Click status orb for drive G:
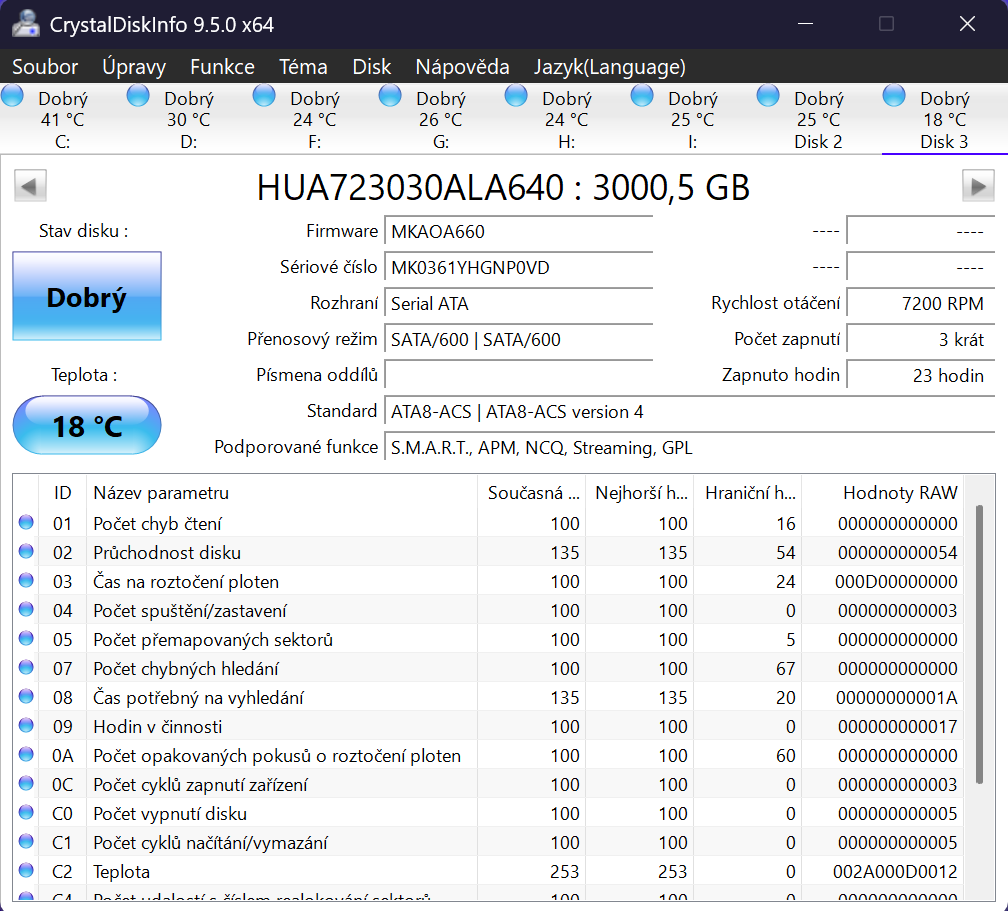The image size is (1008, 911). (390, 96)
